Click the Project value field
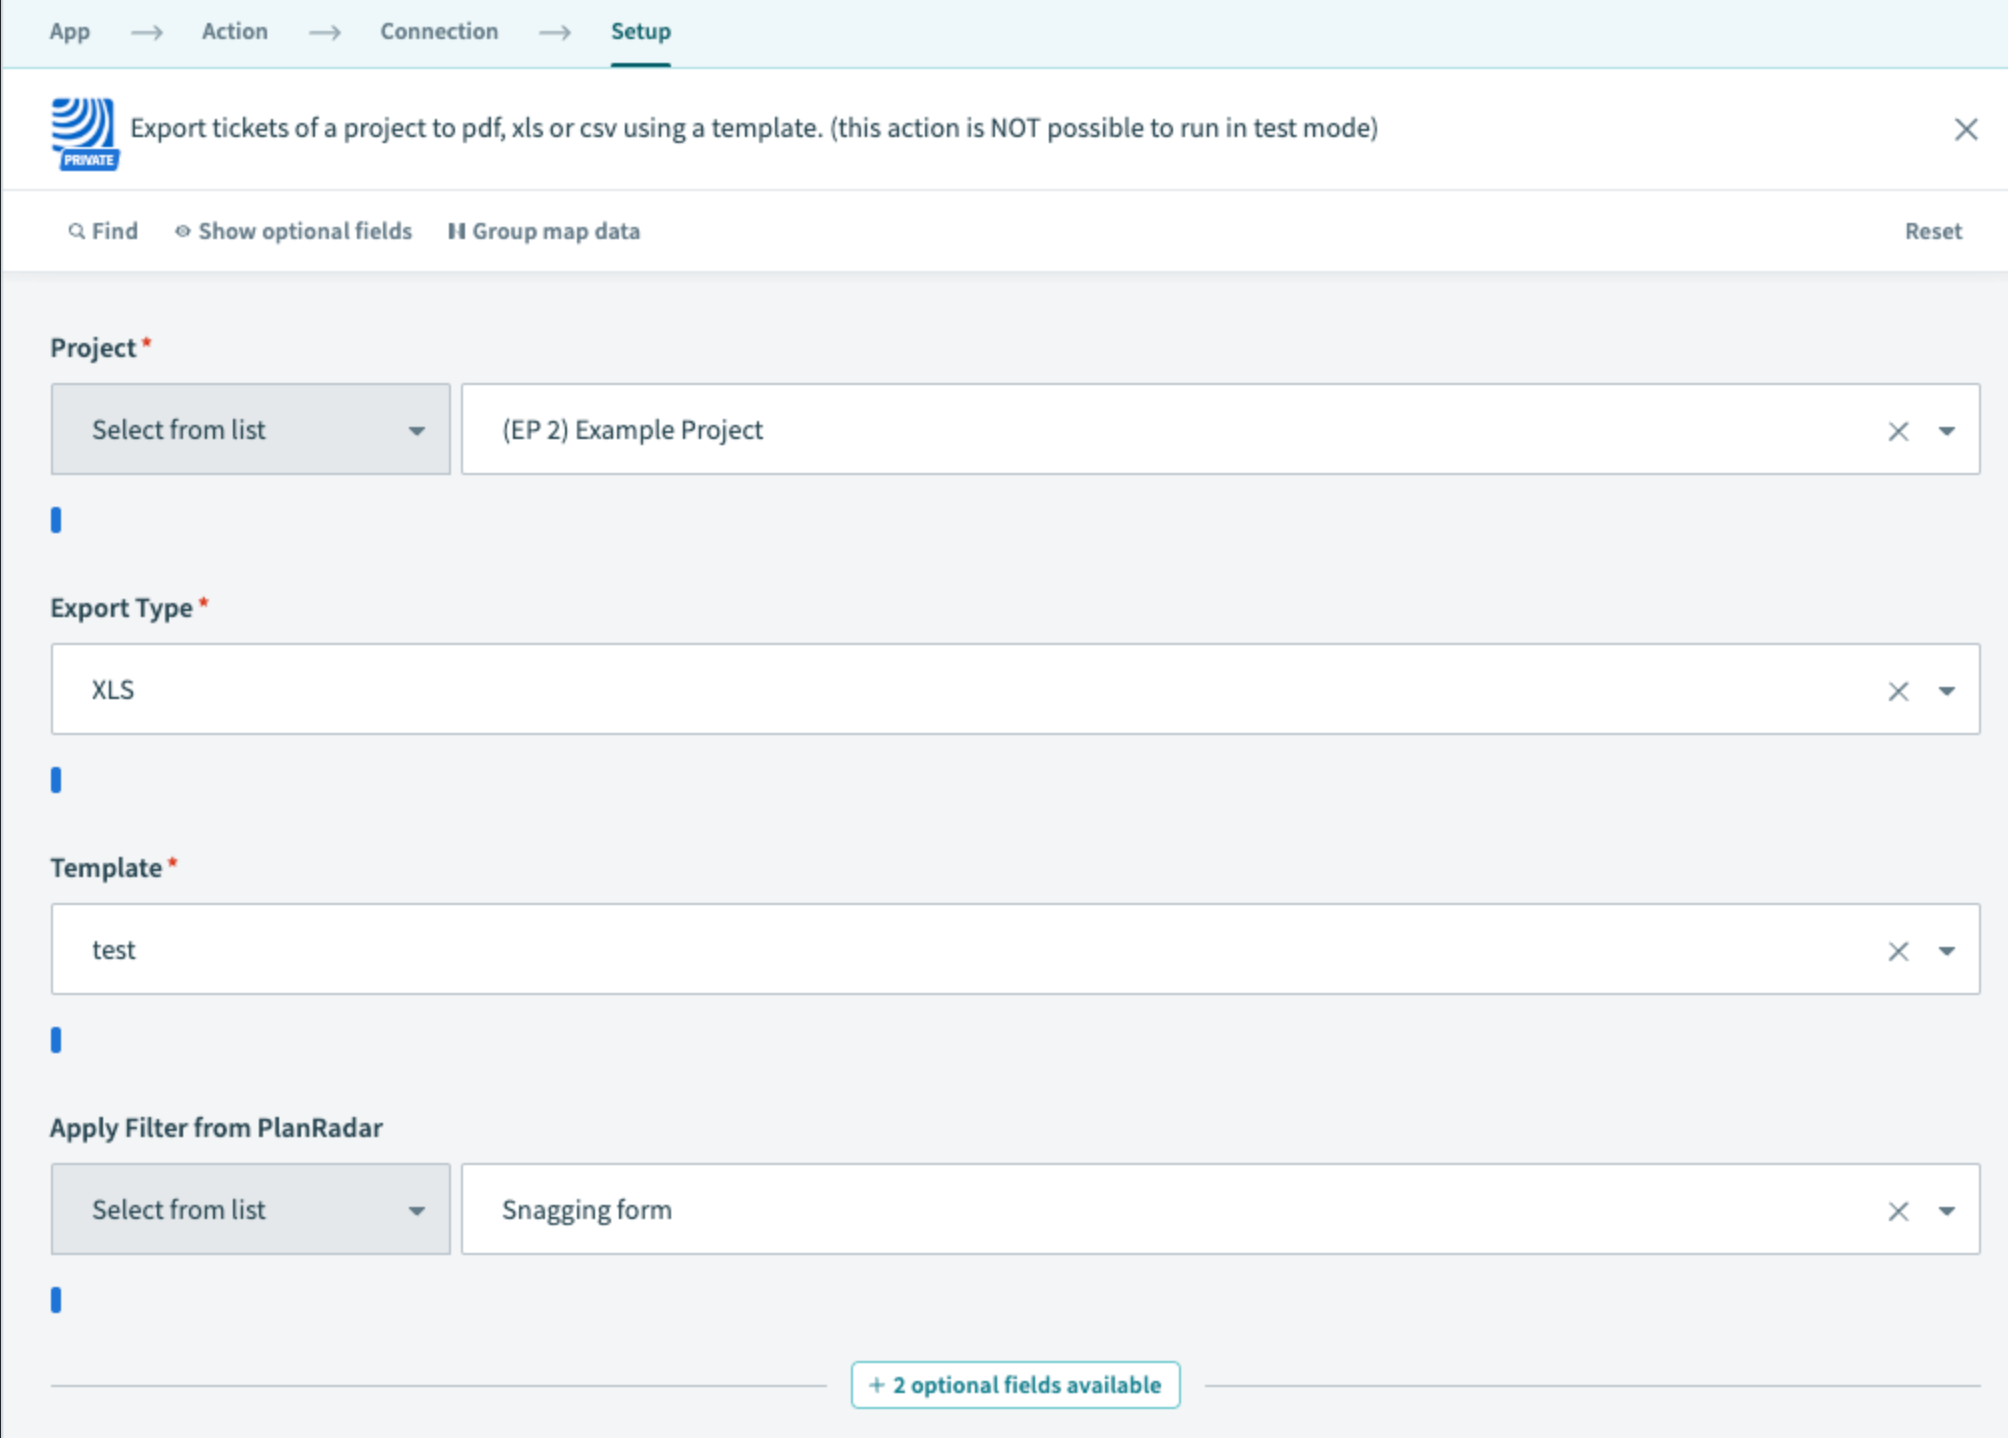 point(1150,430)
